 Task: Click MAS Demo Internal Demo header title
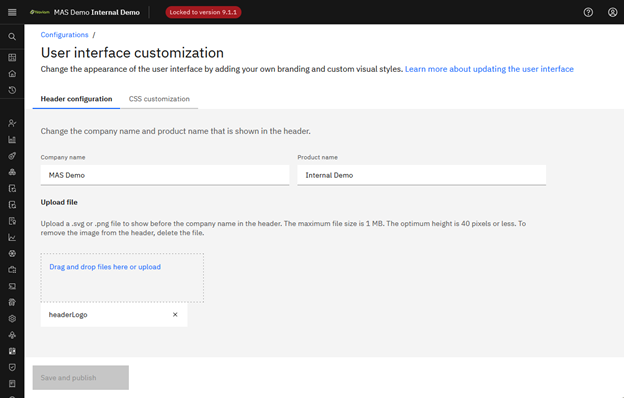coord(97,12)
